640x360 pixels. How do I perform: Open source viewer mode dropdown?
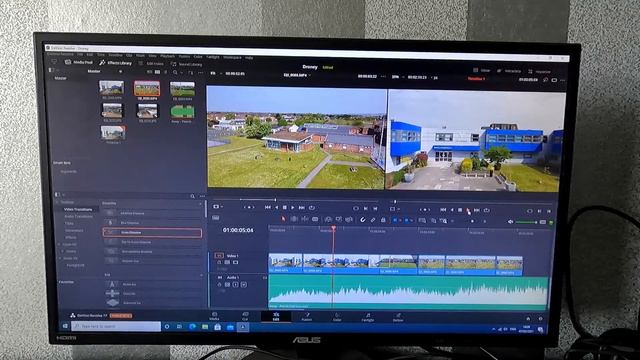tap(218, 207)
